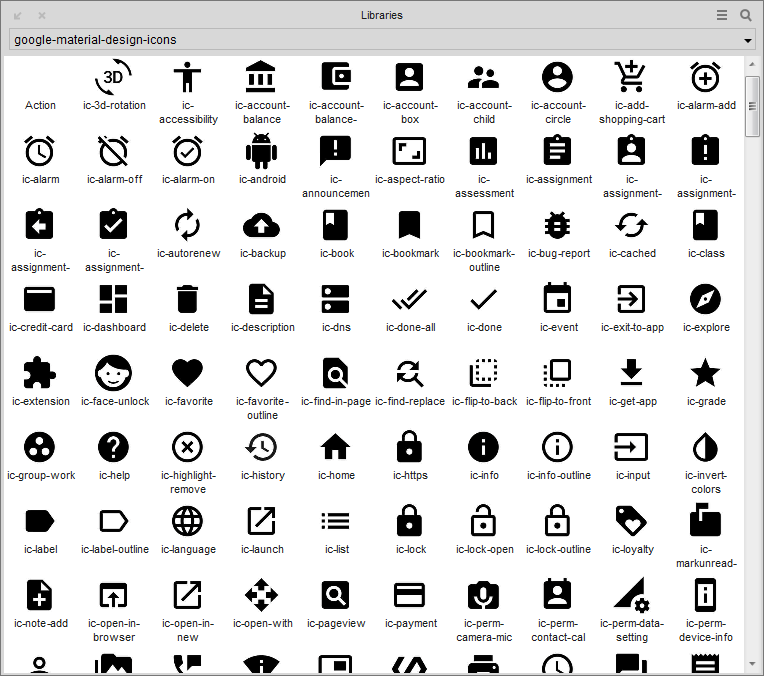Open the google-material-design-icons library dropdown
This screenshot has height=676, width=764.
(x=382, y=40)
